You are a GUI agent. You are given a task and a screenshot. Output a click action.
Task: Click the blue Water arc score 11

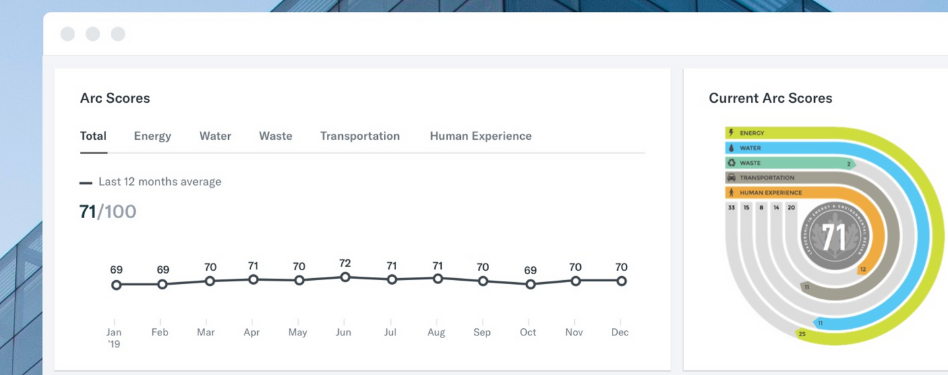pyautogui.click(x=820, y=324)
